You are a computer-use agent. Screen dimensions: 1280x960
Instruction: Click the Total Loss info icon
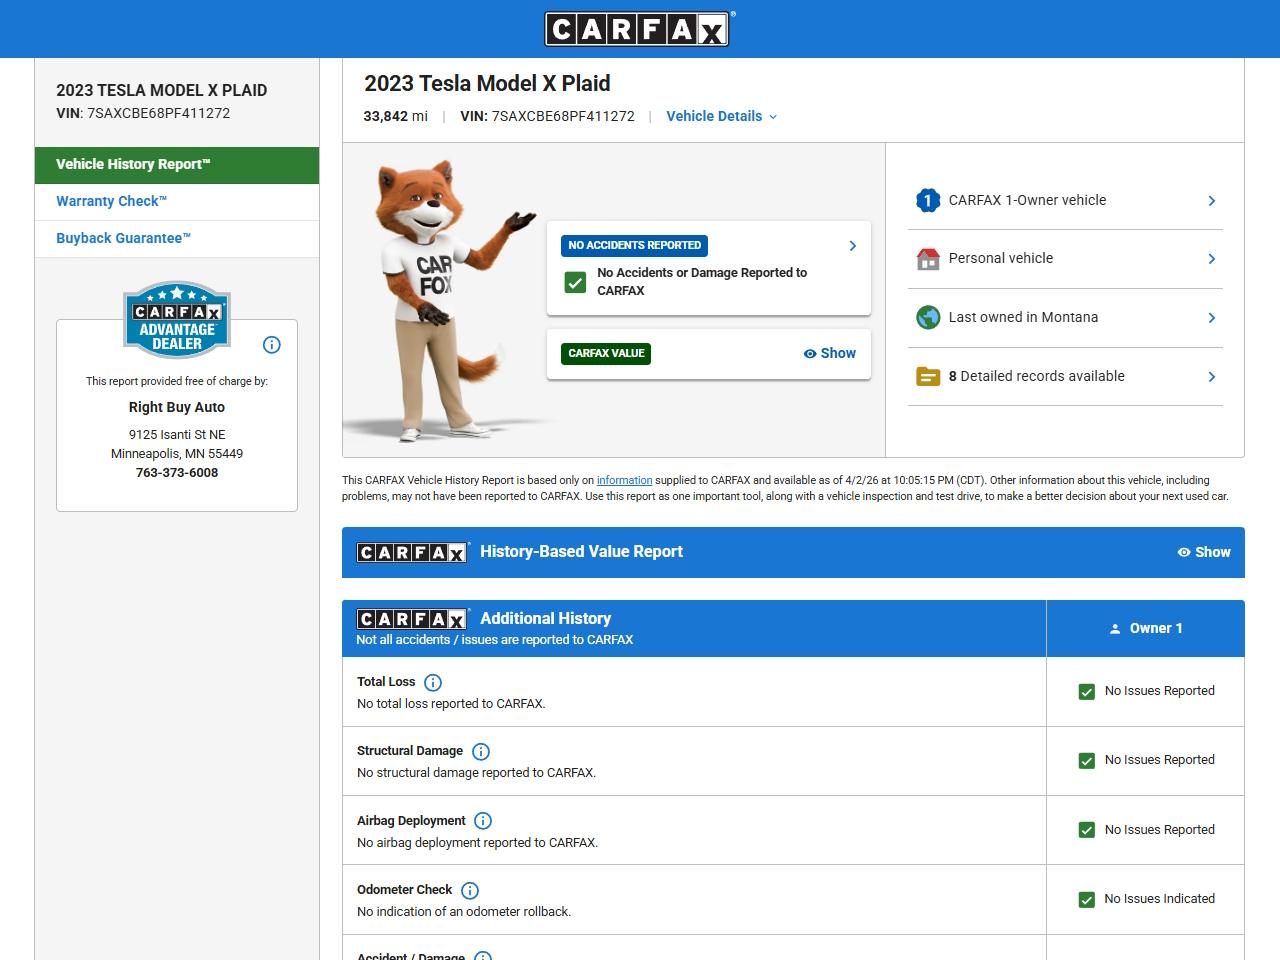(433, 683)
